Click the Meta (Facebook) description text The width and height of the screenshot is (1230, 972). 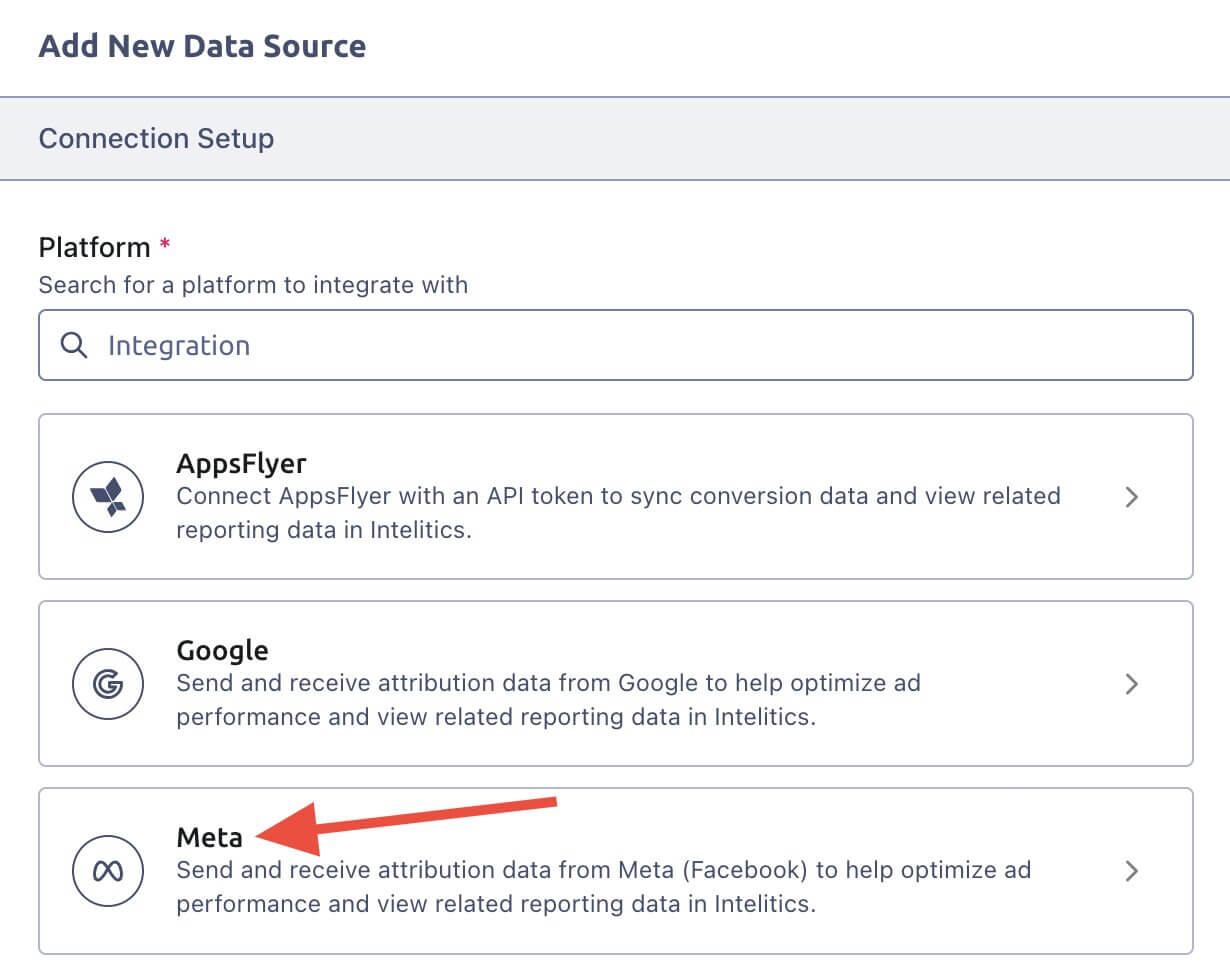(x=603, y=887)
